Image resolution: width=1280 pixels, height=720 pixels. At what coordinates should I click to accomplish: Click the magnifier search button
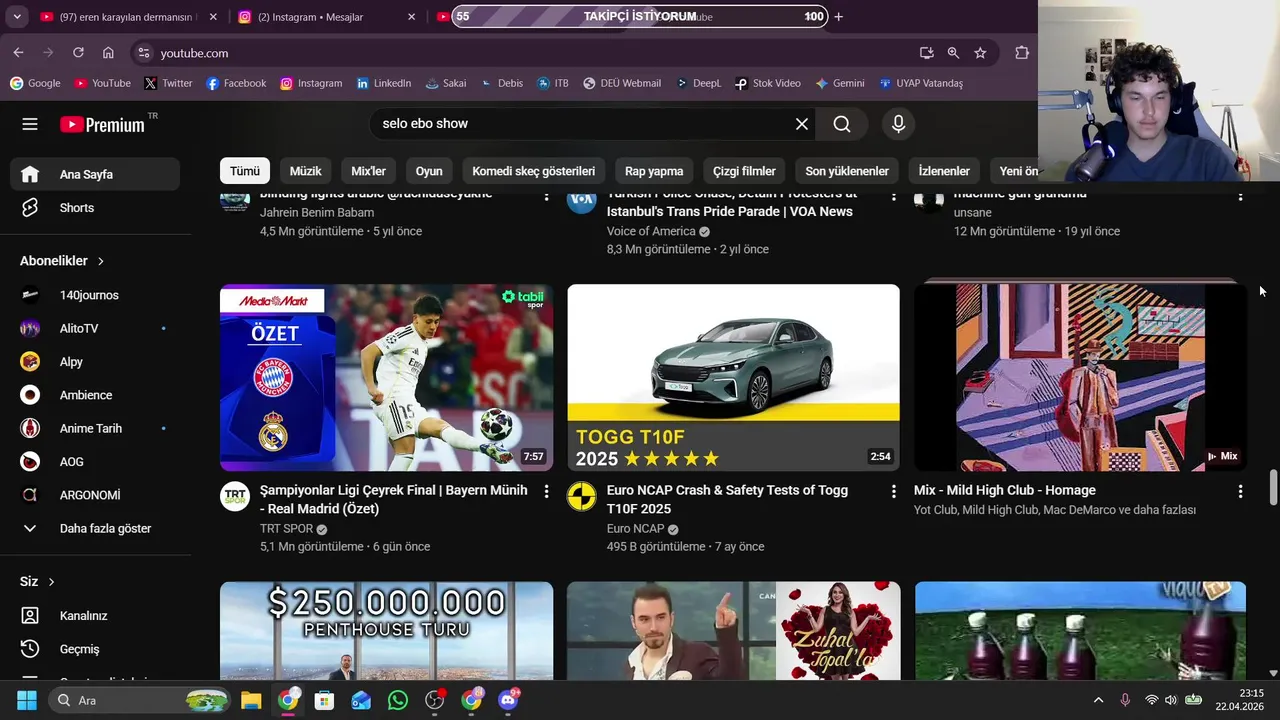click(x=842, y=124)
